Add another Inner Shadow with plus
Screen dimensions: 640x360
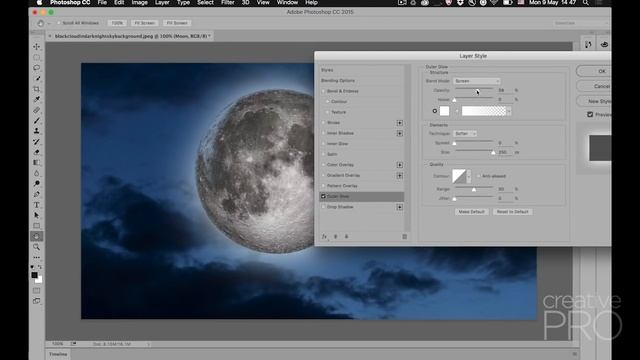pyautogui.click(x=400, y=133)
